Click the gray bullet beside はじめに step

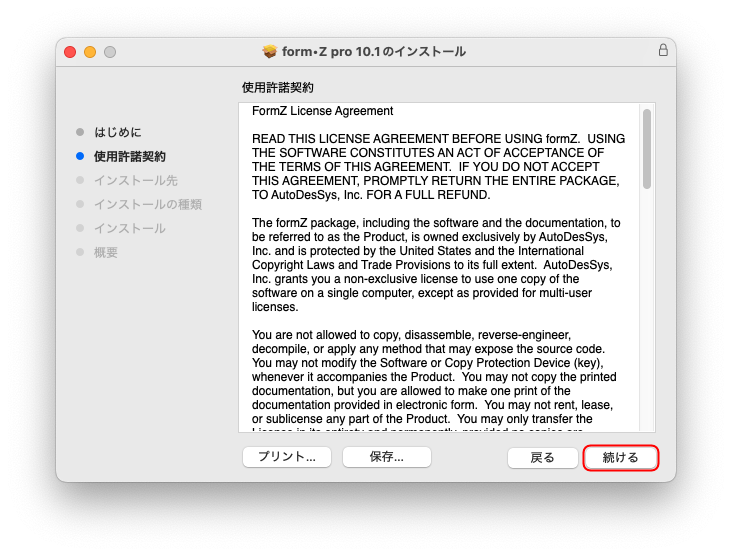[x=80, y=132]
